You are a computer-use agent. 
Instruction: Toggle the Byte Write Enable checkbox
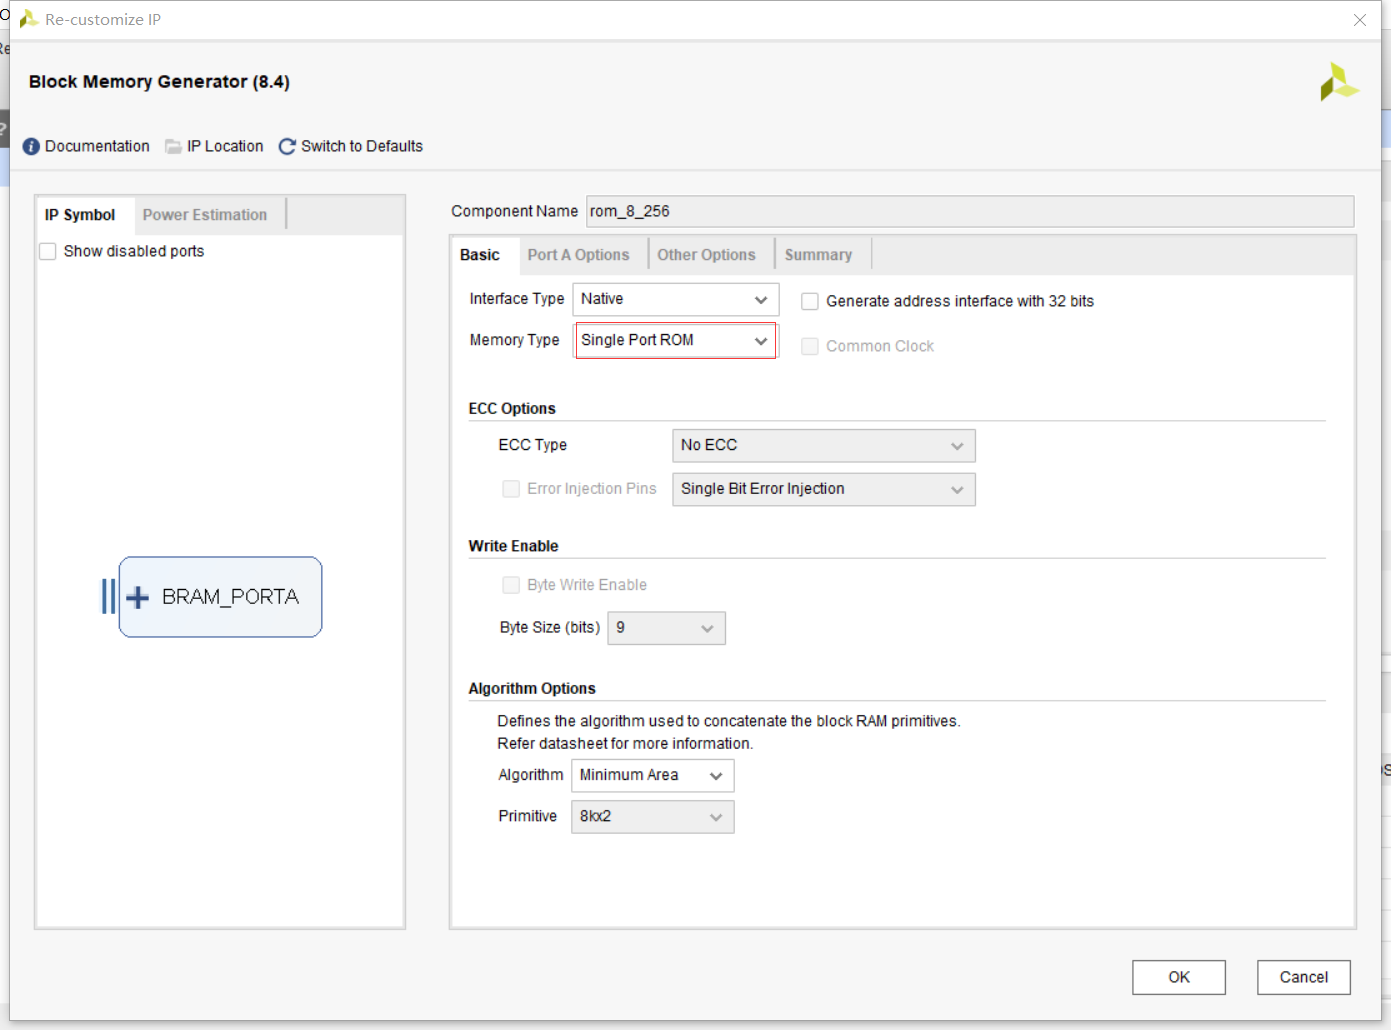point(511,585)
